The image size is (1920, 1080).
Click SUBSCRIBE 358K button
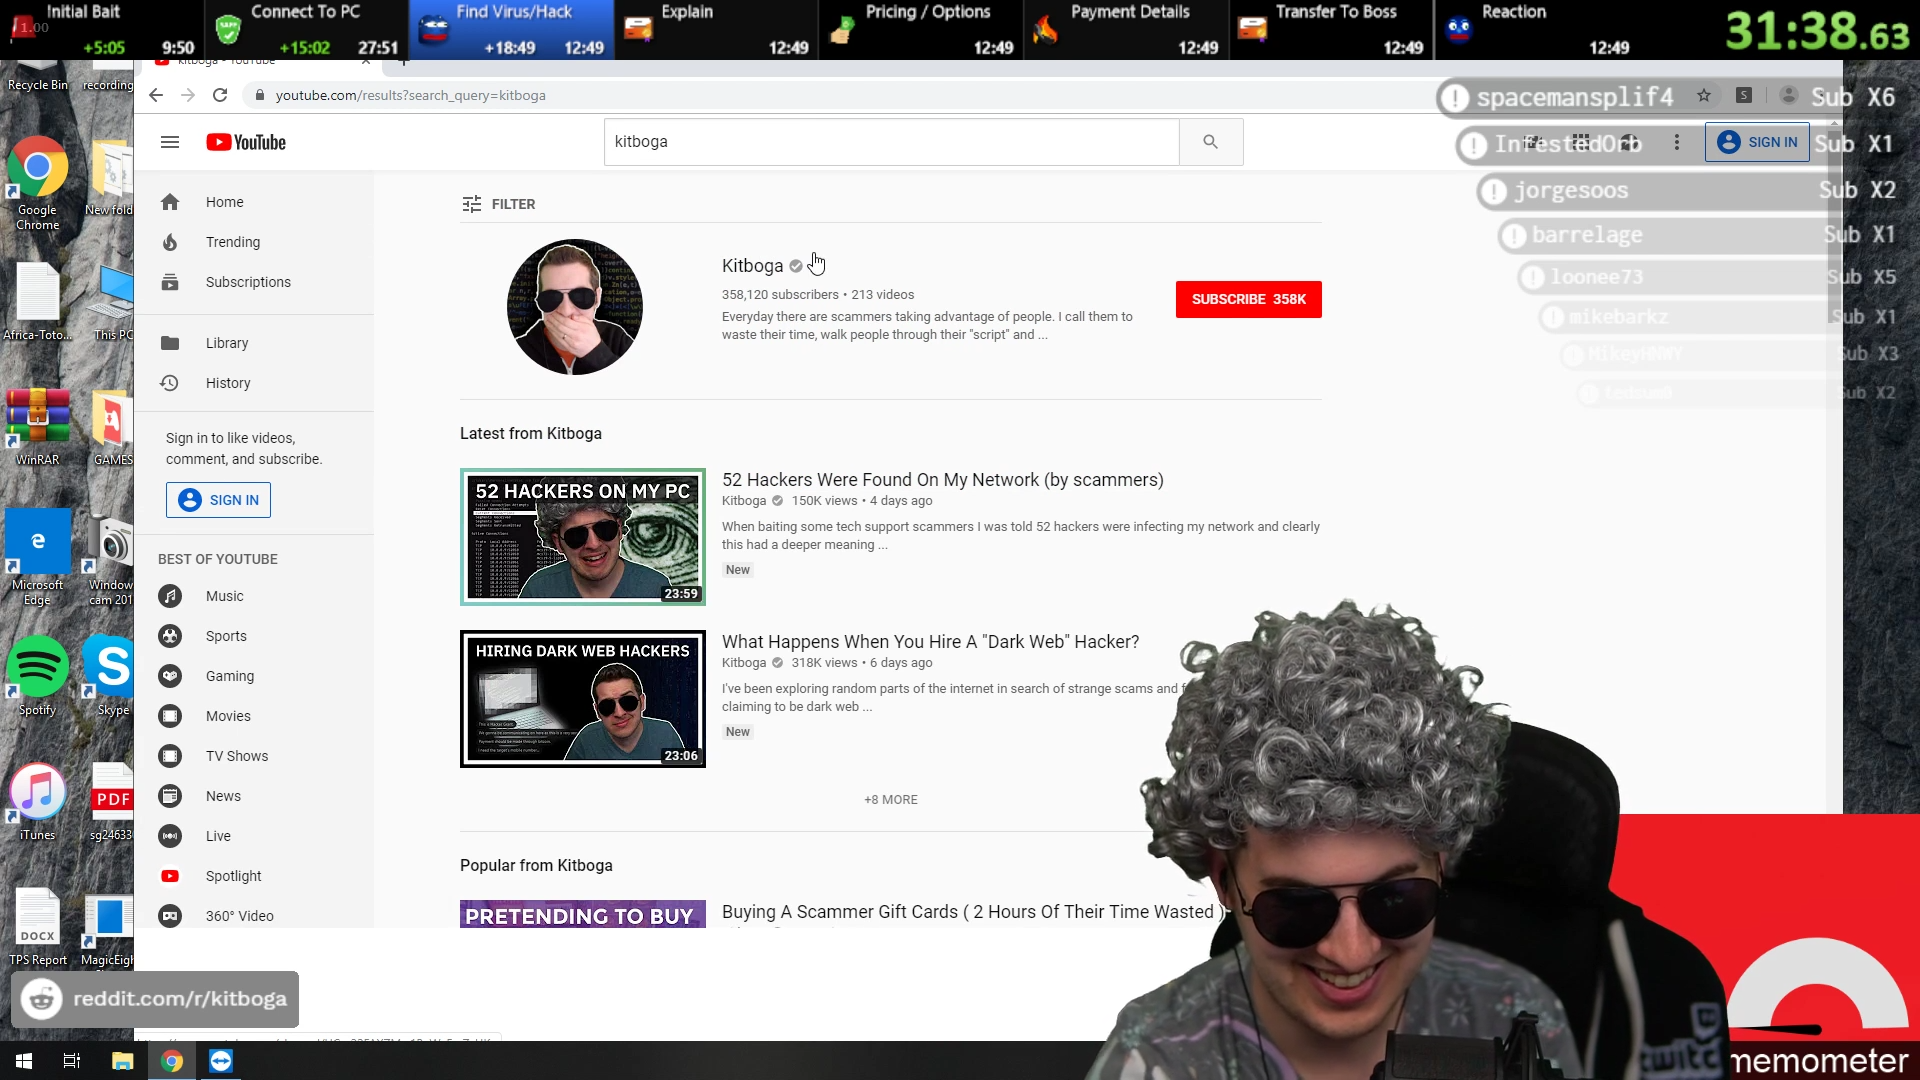coord(1248,299)
